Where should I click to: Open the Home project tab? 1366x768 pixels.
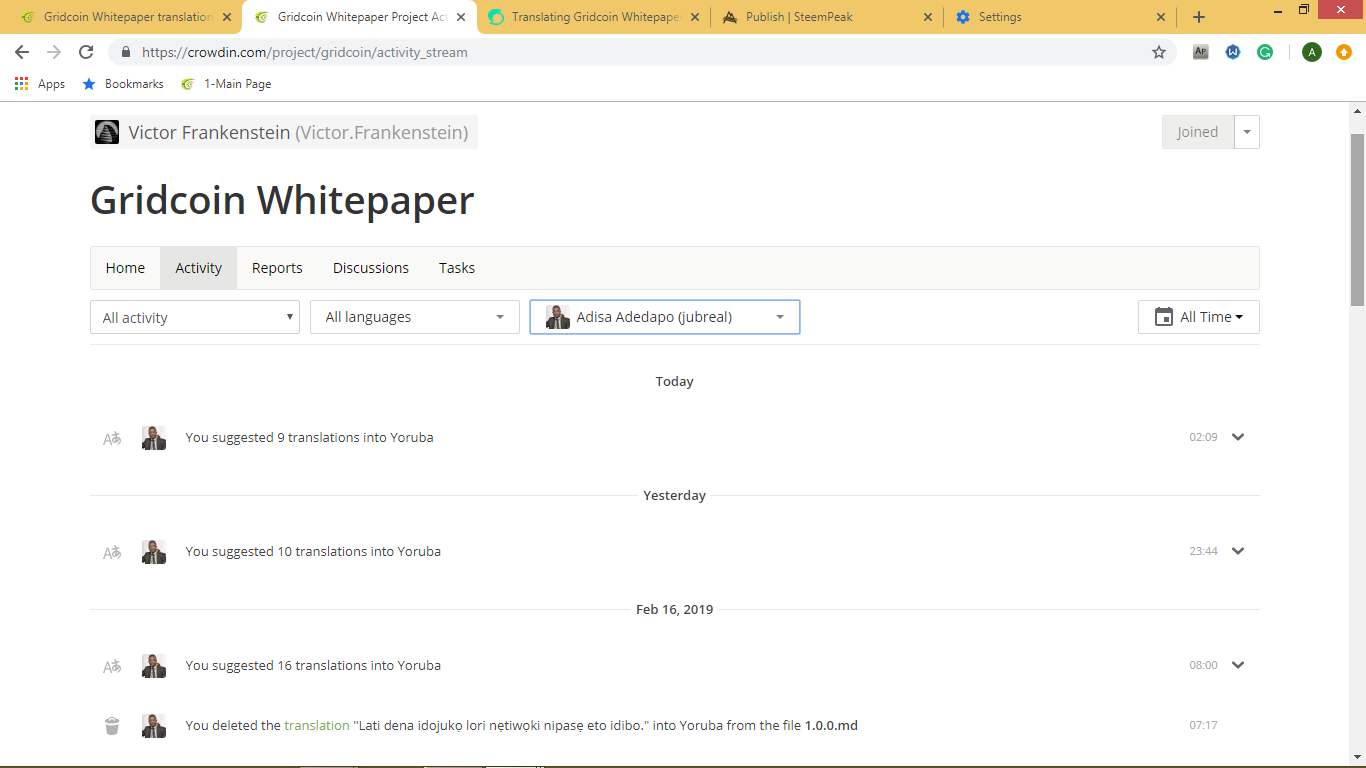click(x=125, y=268)
